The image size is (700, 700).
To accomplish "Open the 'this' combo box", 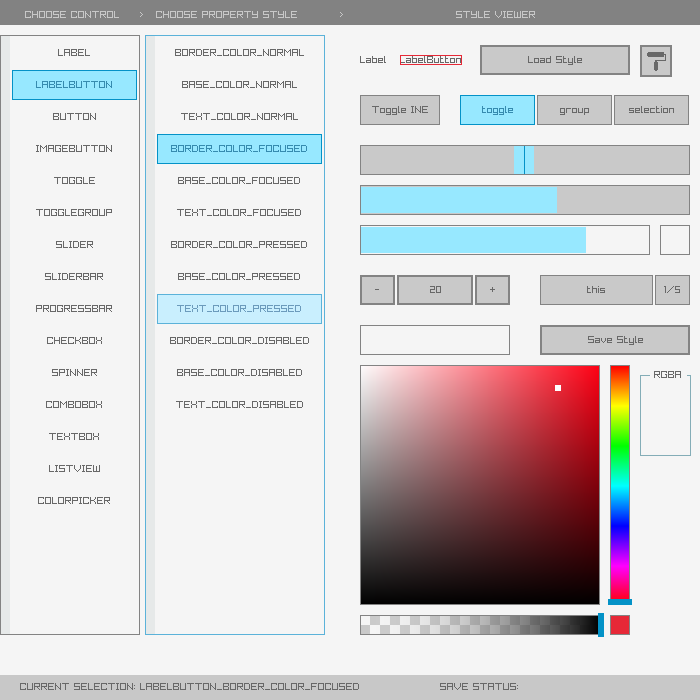I will pyautogui.click(x=596, y=290).
